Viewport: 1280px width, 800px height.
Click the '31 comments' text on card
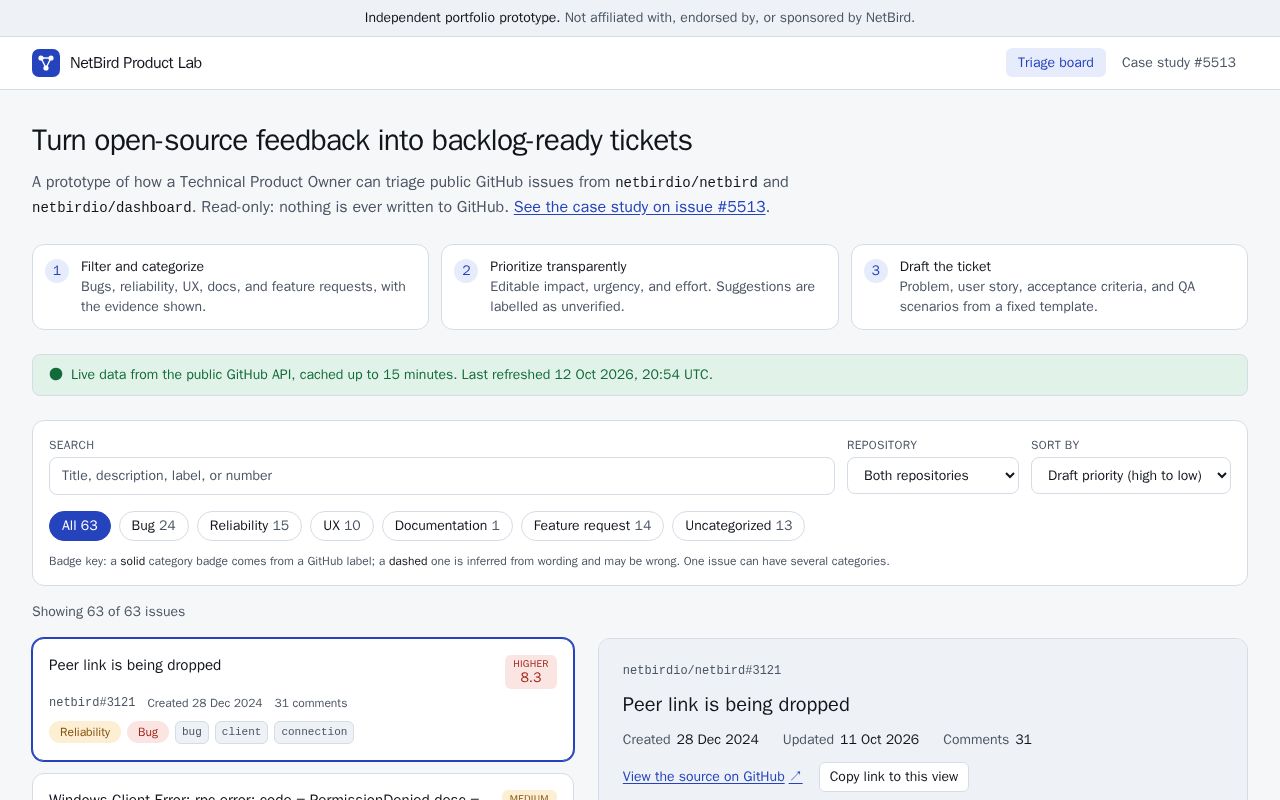tap(311, 703)
